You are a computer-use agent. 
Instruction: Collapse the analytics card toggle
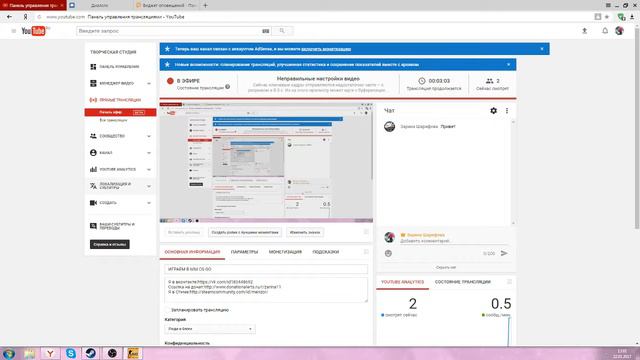click(x=509, y=282)
